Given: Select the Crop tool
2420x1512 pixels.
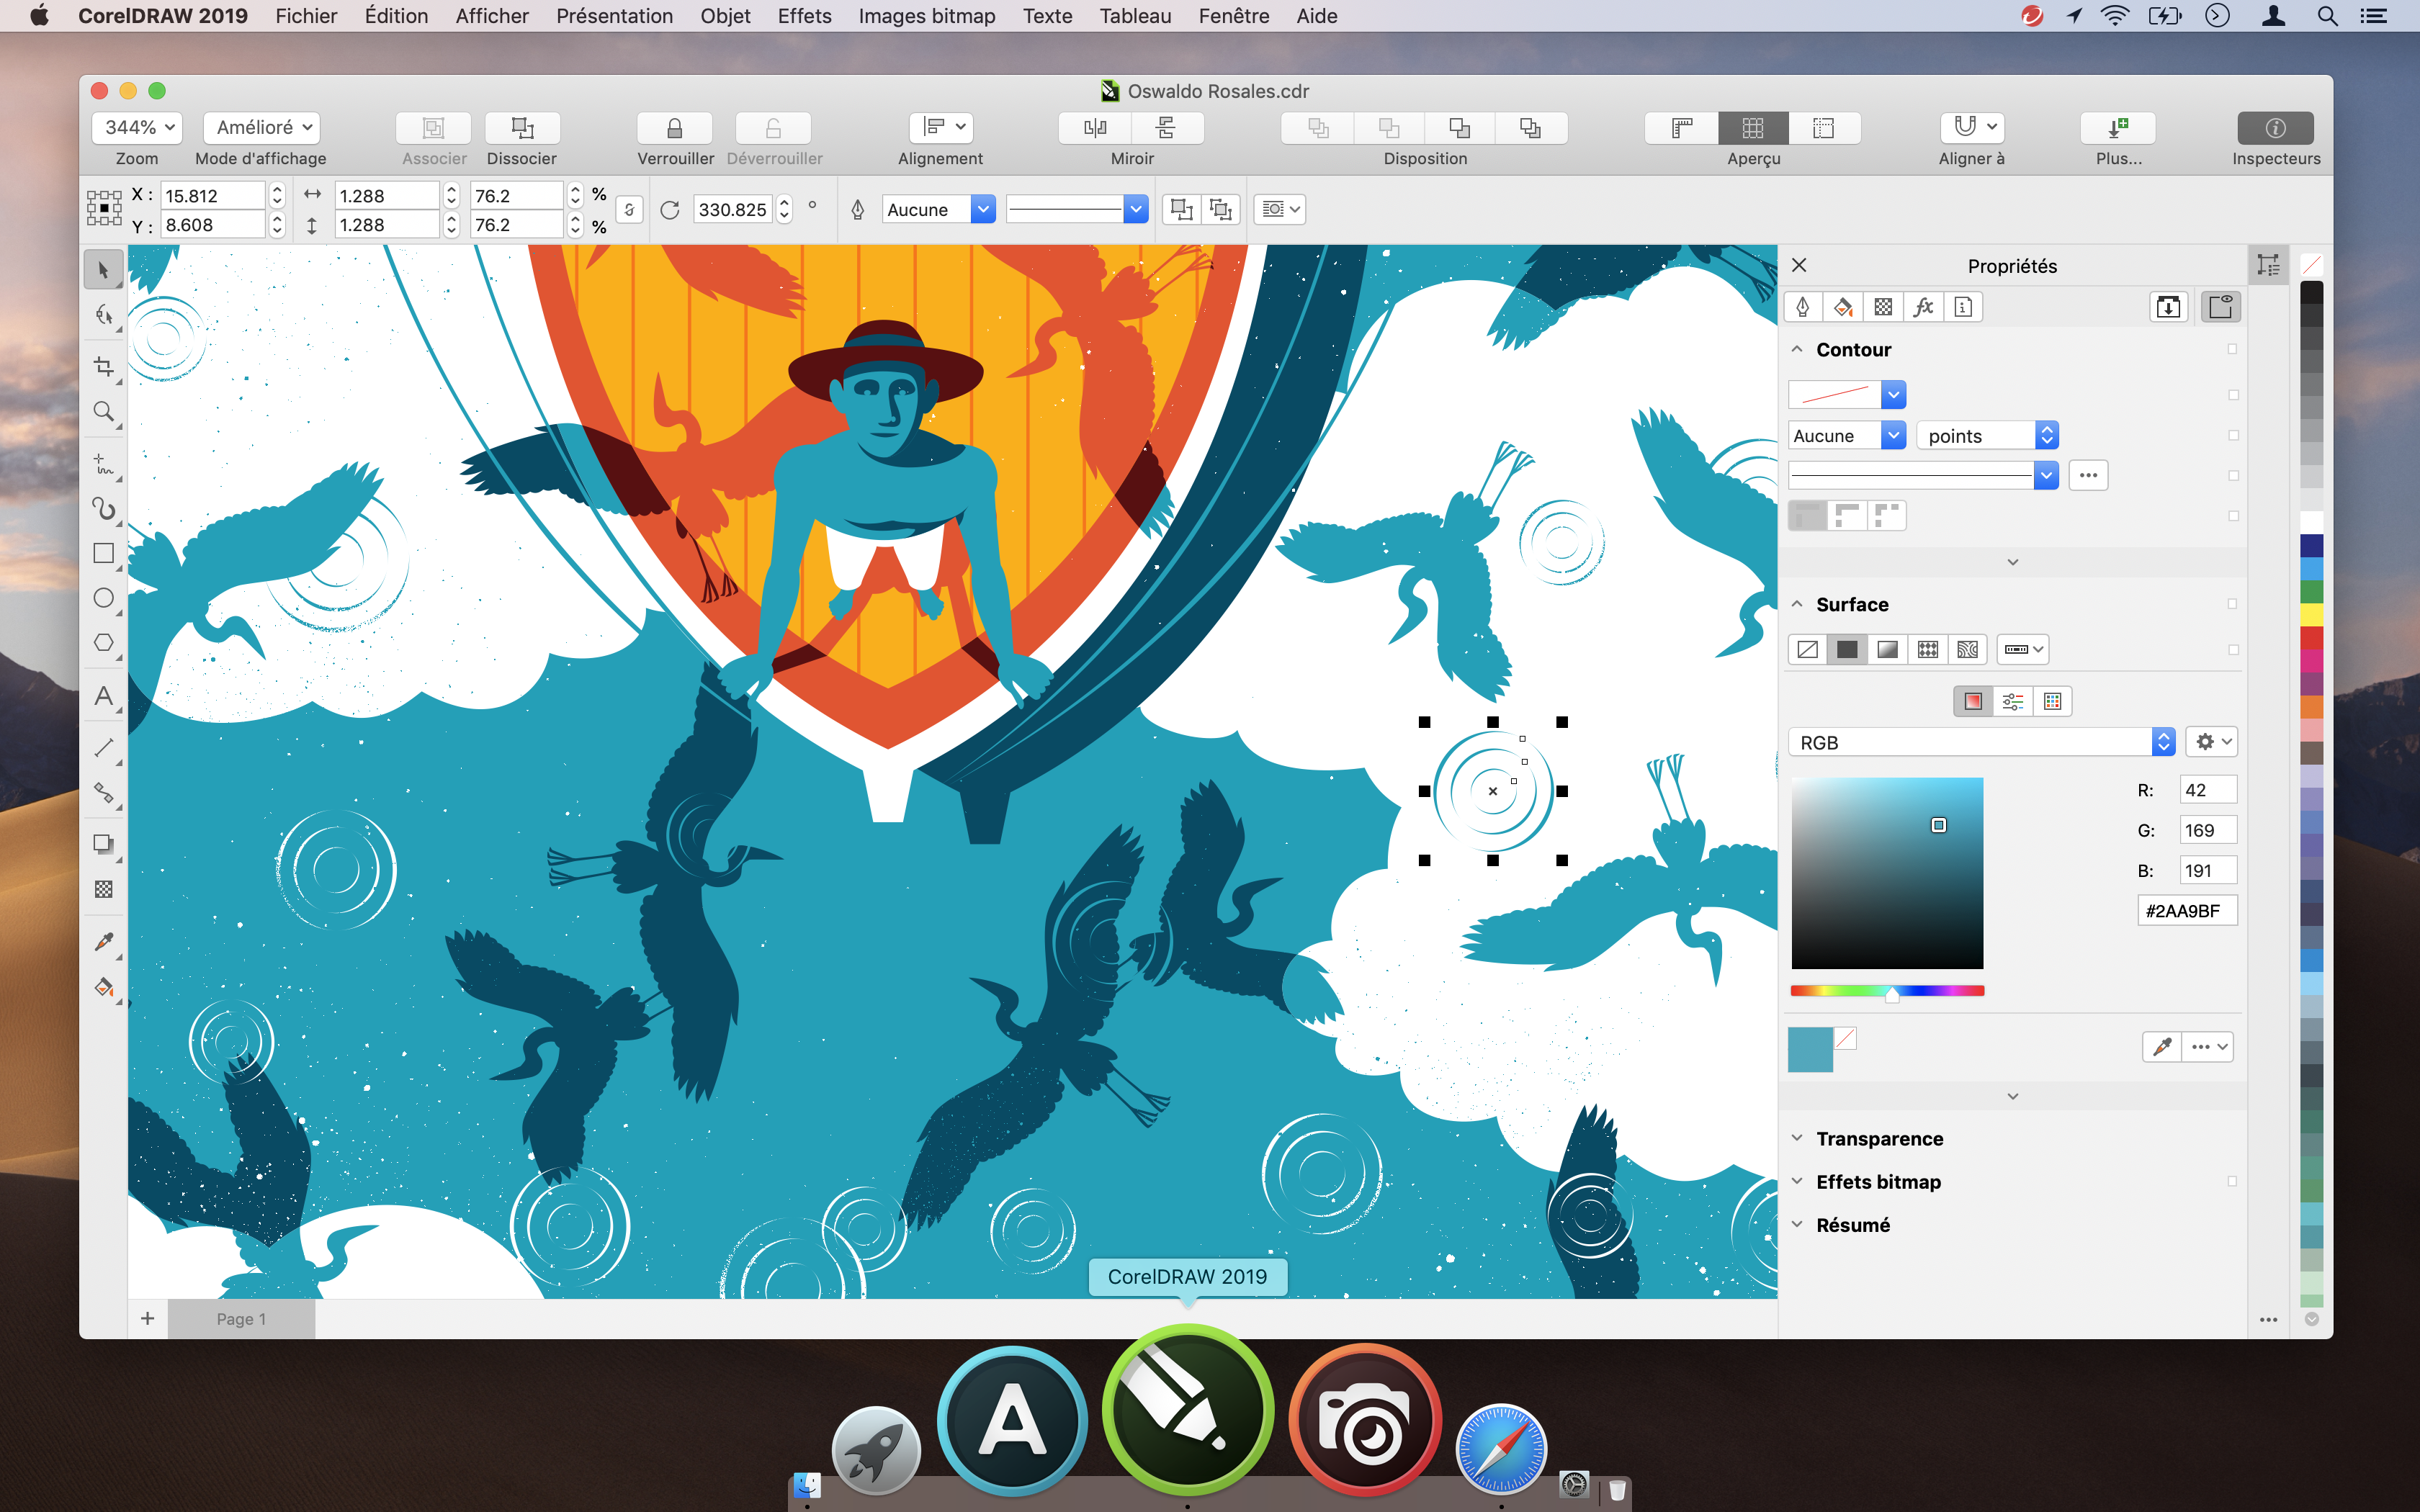Looking at the screenshot, I should coord(104,366).
